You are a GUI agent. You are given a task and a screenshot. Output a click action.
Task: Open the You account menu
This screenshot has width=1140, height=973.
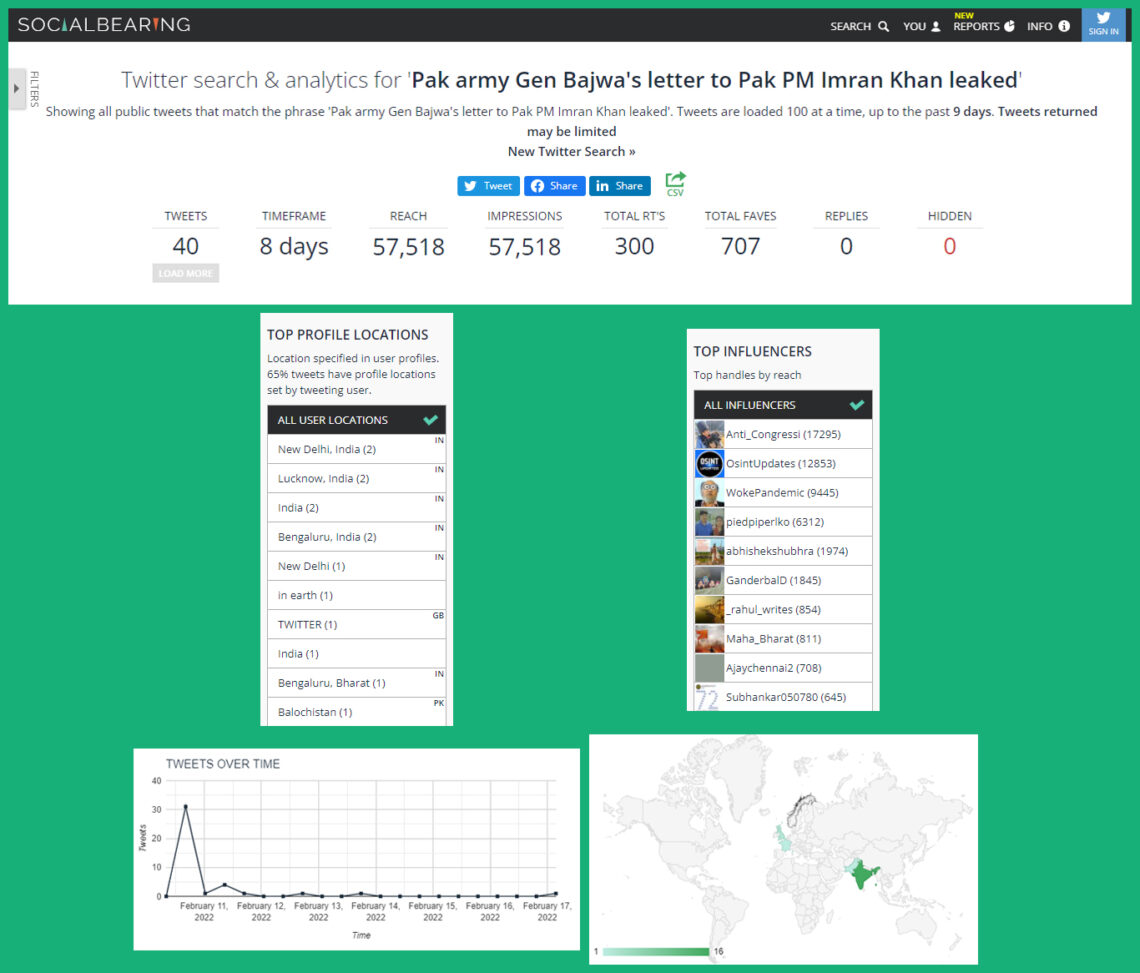coord(921,26)
